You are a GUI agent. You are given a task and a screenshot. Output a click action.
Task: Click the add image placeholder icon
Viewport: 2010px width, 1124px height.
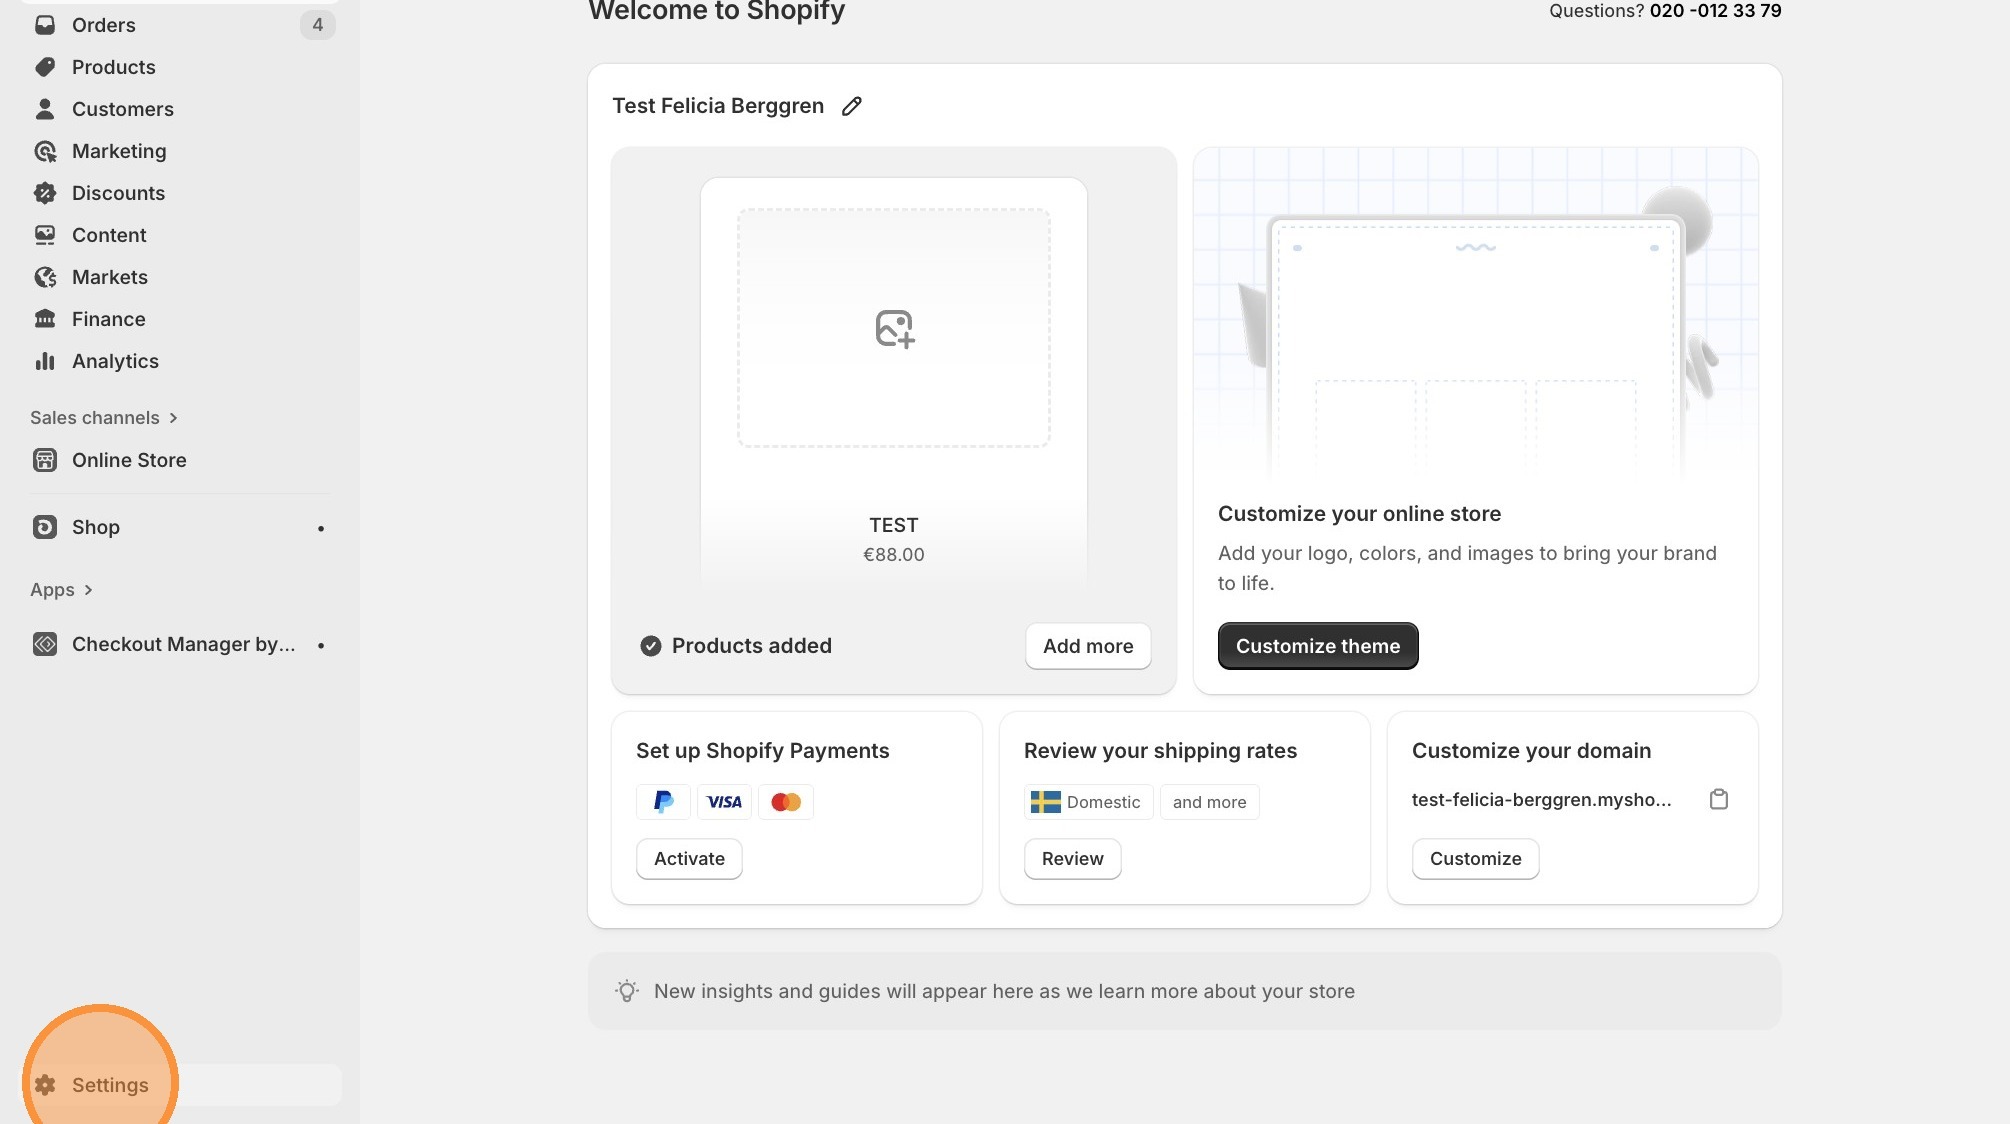894,328
